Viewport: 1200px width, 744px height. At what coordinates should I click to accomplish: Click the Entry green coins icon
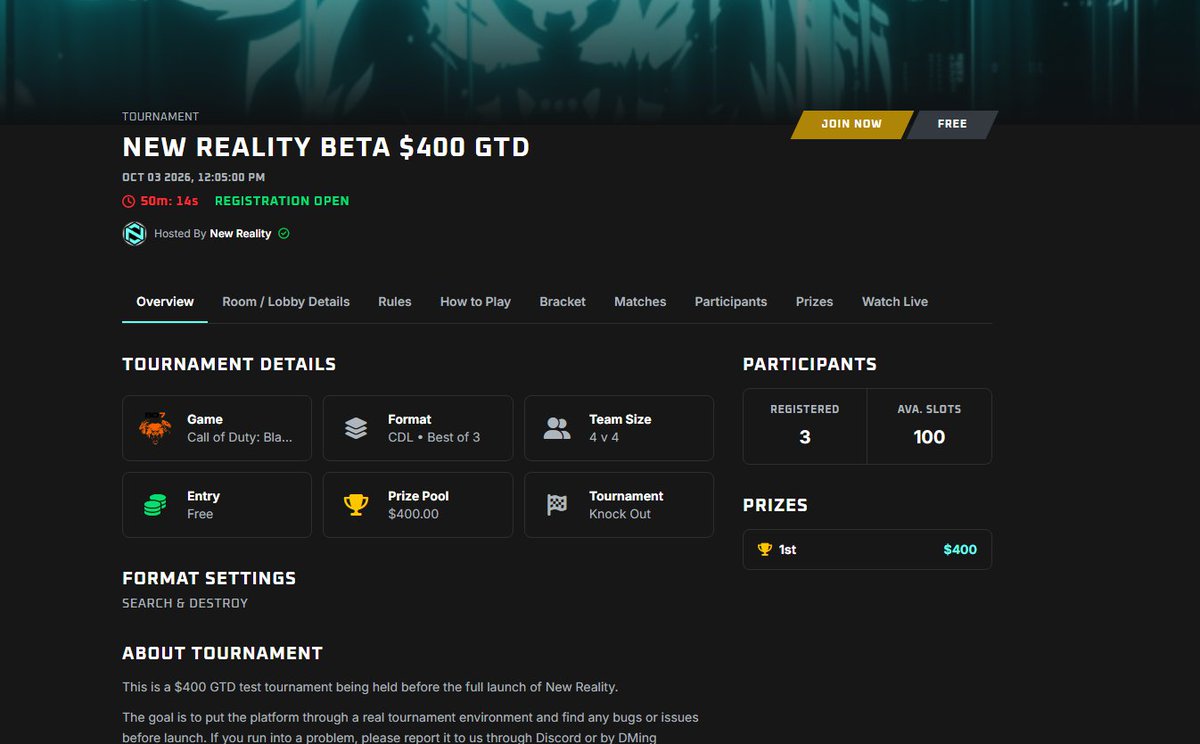coord(155,505)
